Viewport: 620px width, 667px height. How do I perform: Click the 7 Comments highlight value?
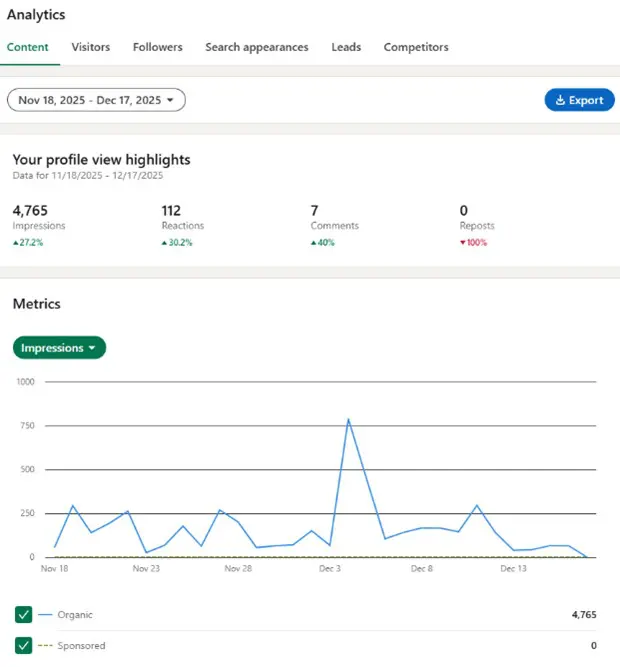point(314,210)
